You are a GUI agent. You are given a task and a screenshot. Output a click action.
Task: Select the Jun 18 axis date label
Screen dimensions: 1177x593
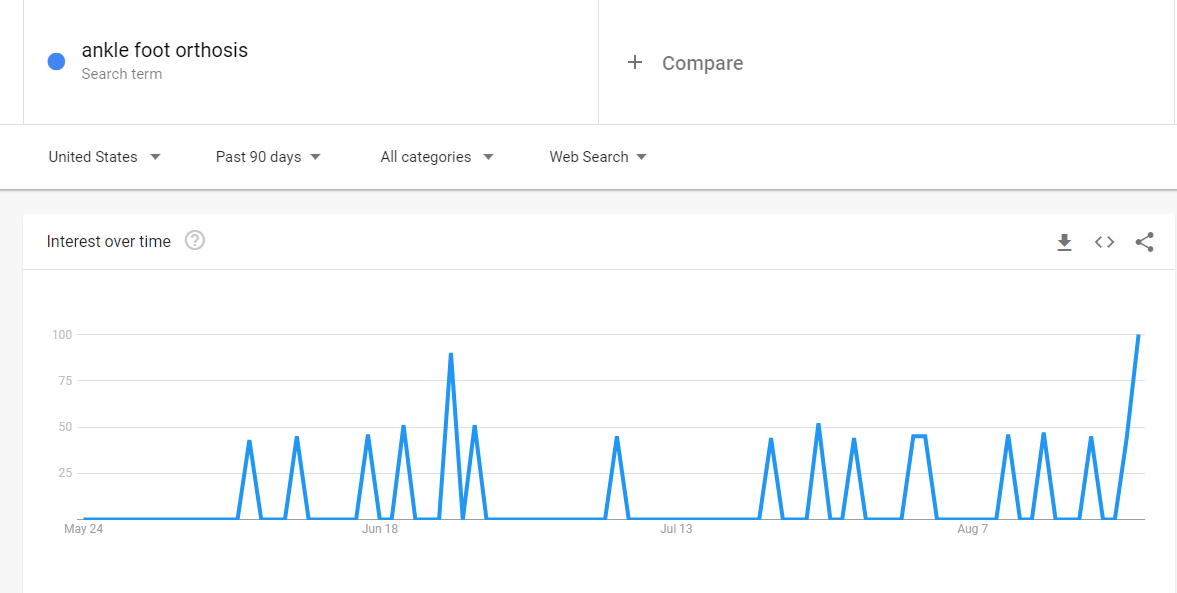[x=380, y=529]
